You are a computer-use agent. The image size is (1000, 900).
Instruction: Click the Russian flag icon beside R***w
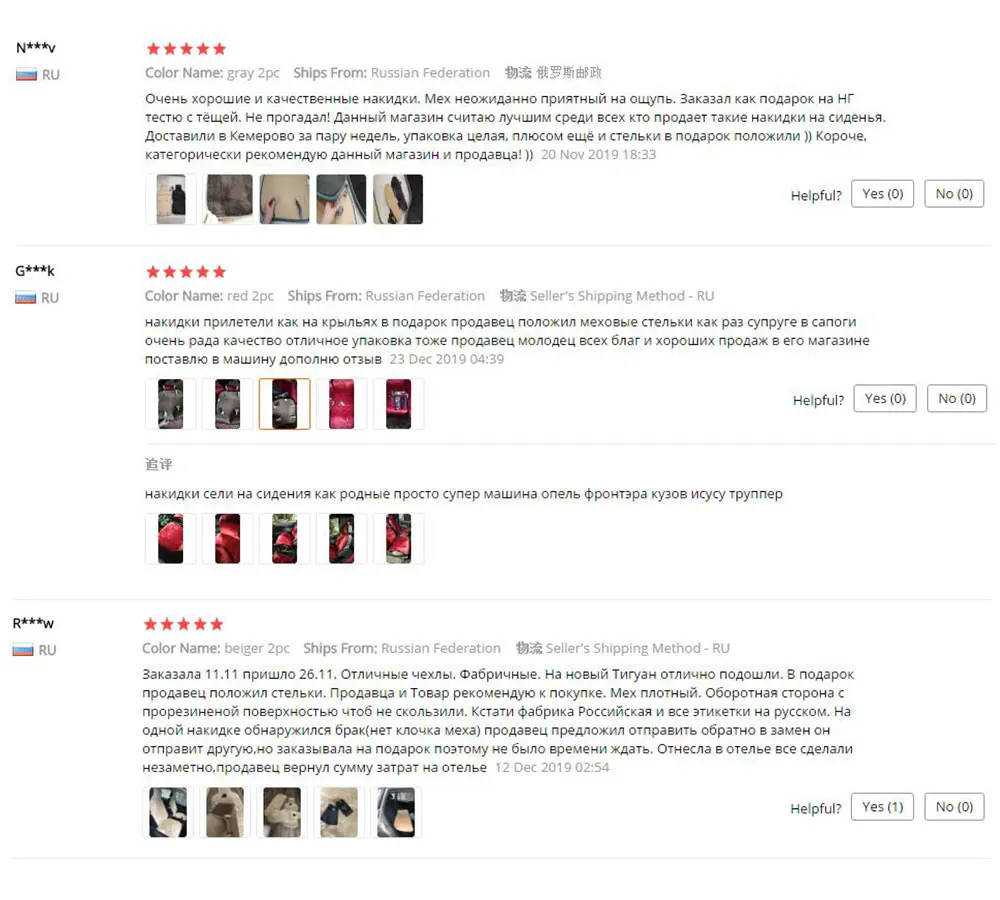pyautogui.click(x=23, y=650)
